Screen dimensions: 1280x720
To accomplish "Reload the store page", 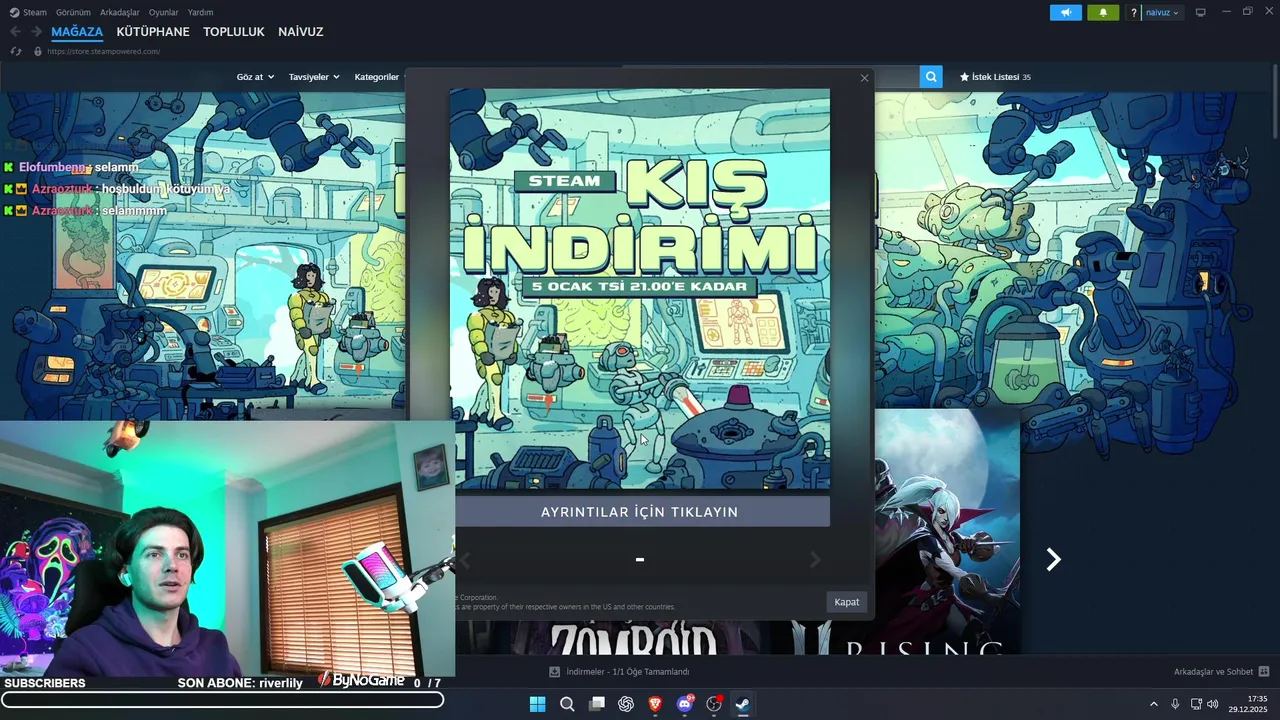I will tap(16, 51).
